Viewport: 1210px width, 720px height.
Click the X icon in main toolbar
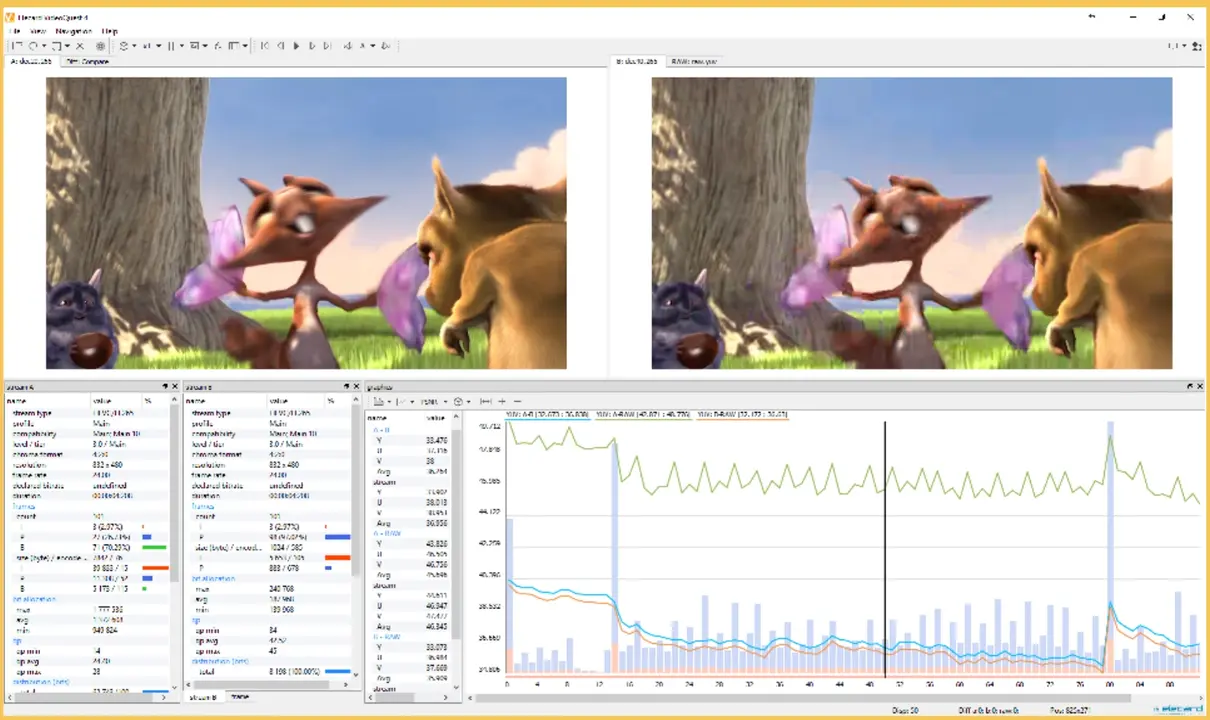pos(80,46)
